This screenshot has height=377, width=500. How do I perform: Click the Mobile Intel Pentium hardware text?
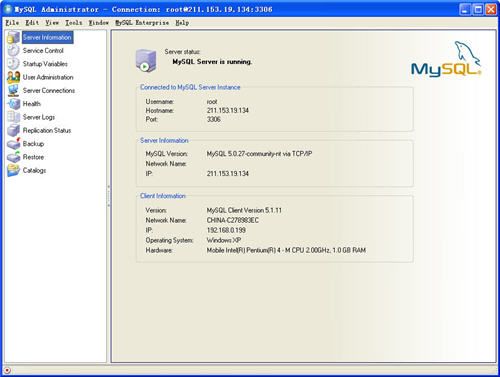(286, 250)
